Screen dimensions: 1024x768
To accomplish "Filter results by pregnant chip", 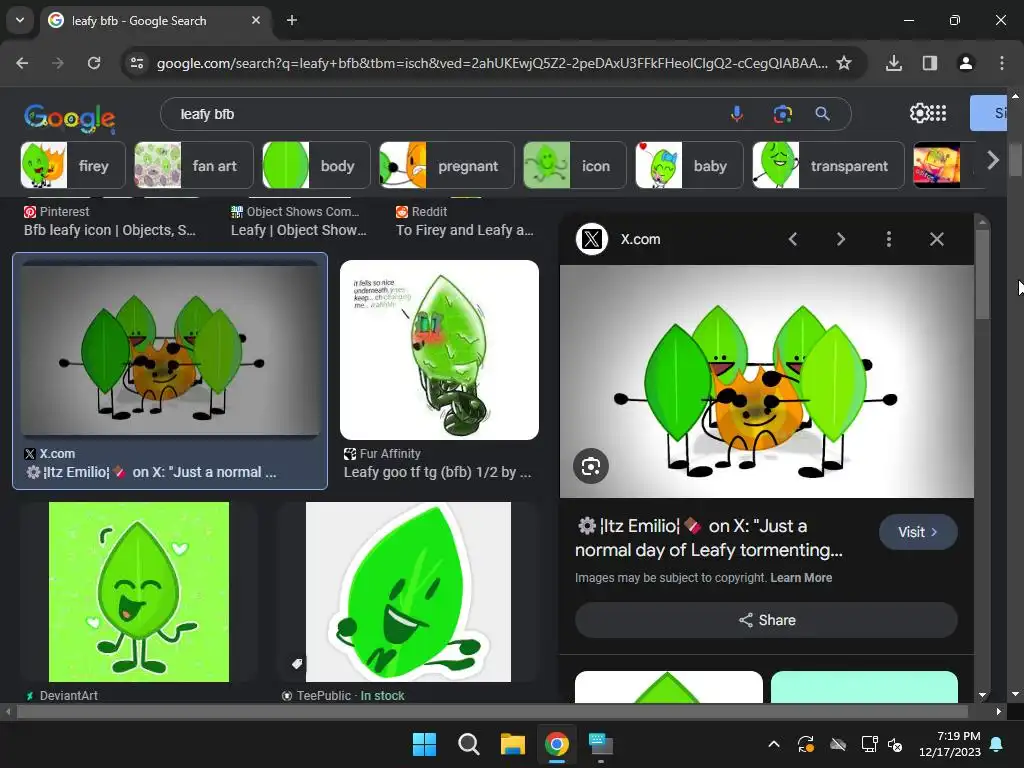I will tap(447, 165).
